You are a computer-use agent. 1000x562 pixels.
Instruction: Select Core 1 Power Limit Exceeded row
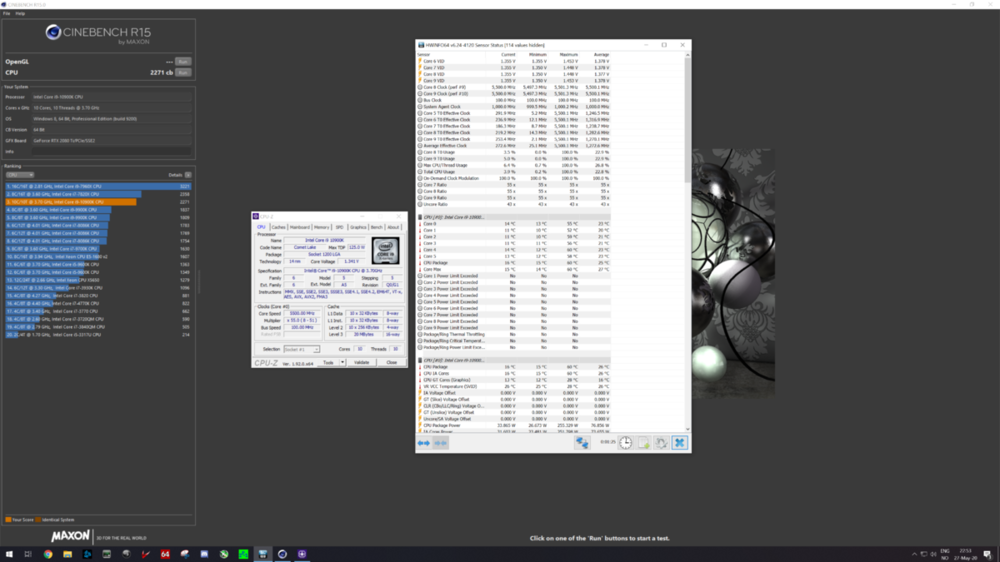[513, 276]
